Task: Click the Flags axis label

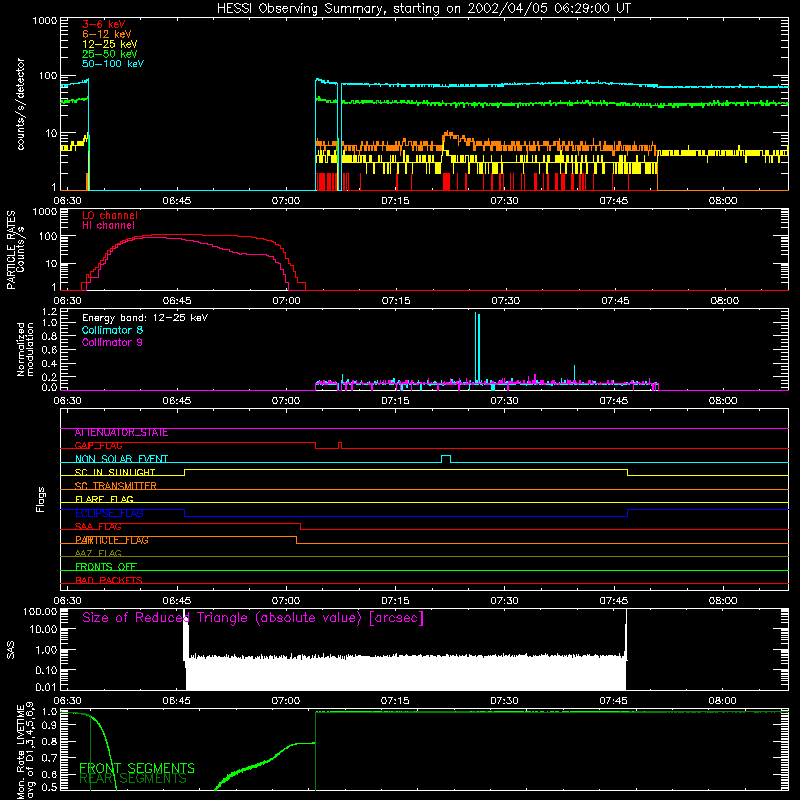Action: pyautogui.click(x=41, y=499)
